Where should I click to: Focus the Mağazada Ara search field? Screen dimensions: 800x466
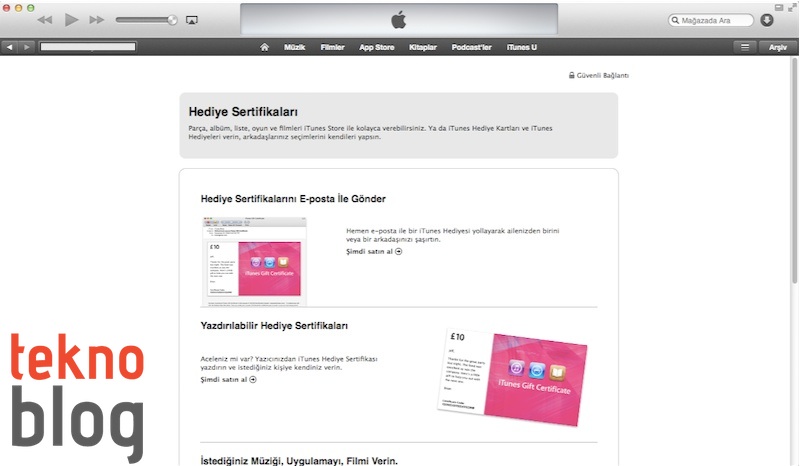coord(711,20)
